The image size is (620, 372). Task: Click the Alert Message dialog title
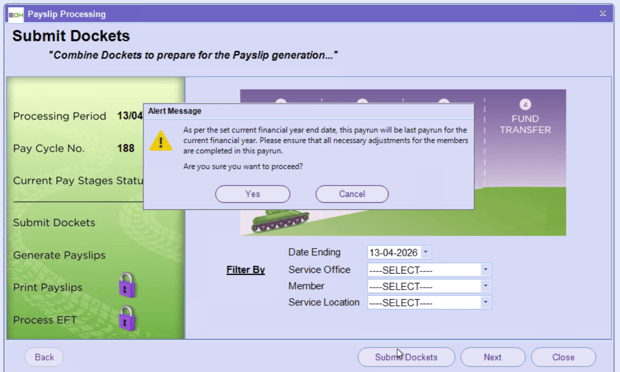tap(175, 111)
